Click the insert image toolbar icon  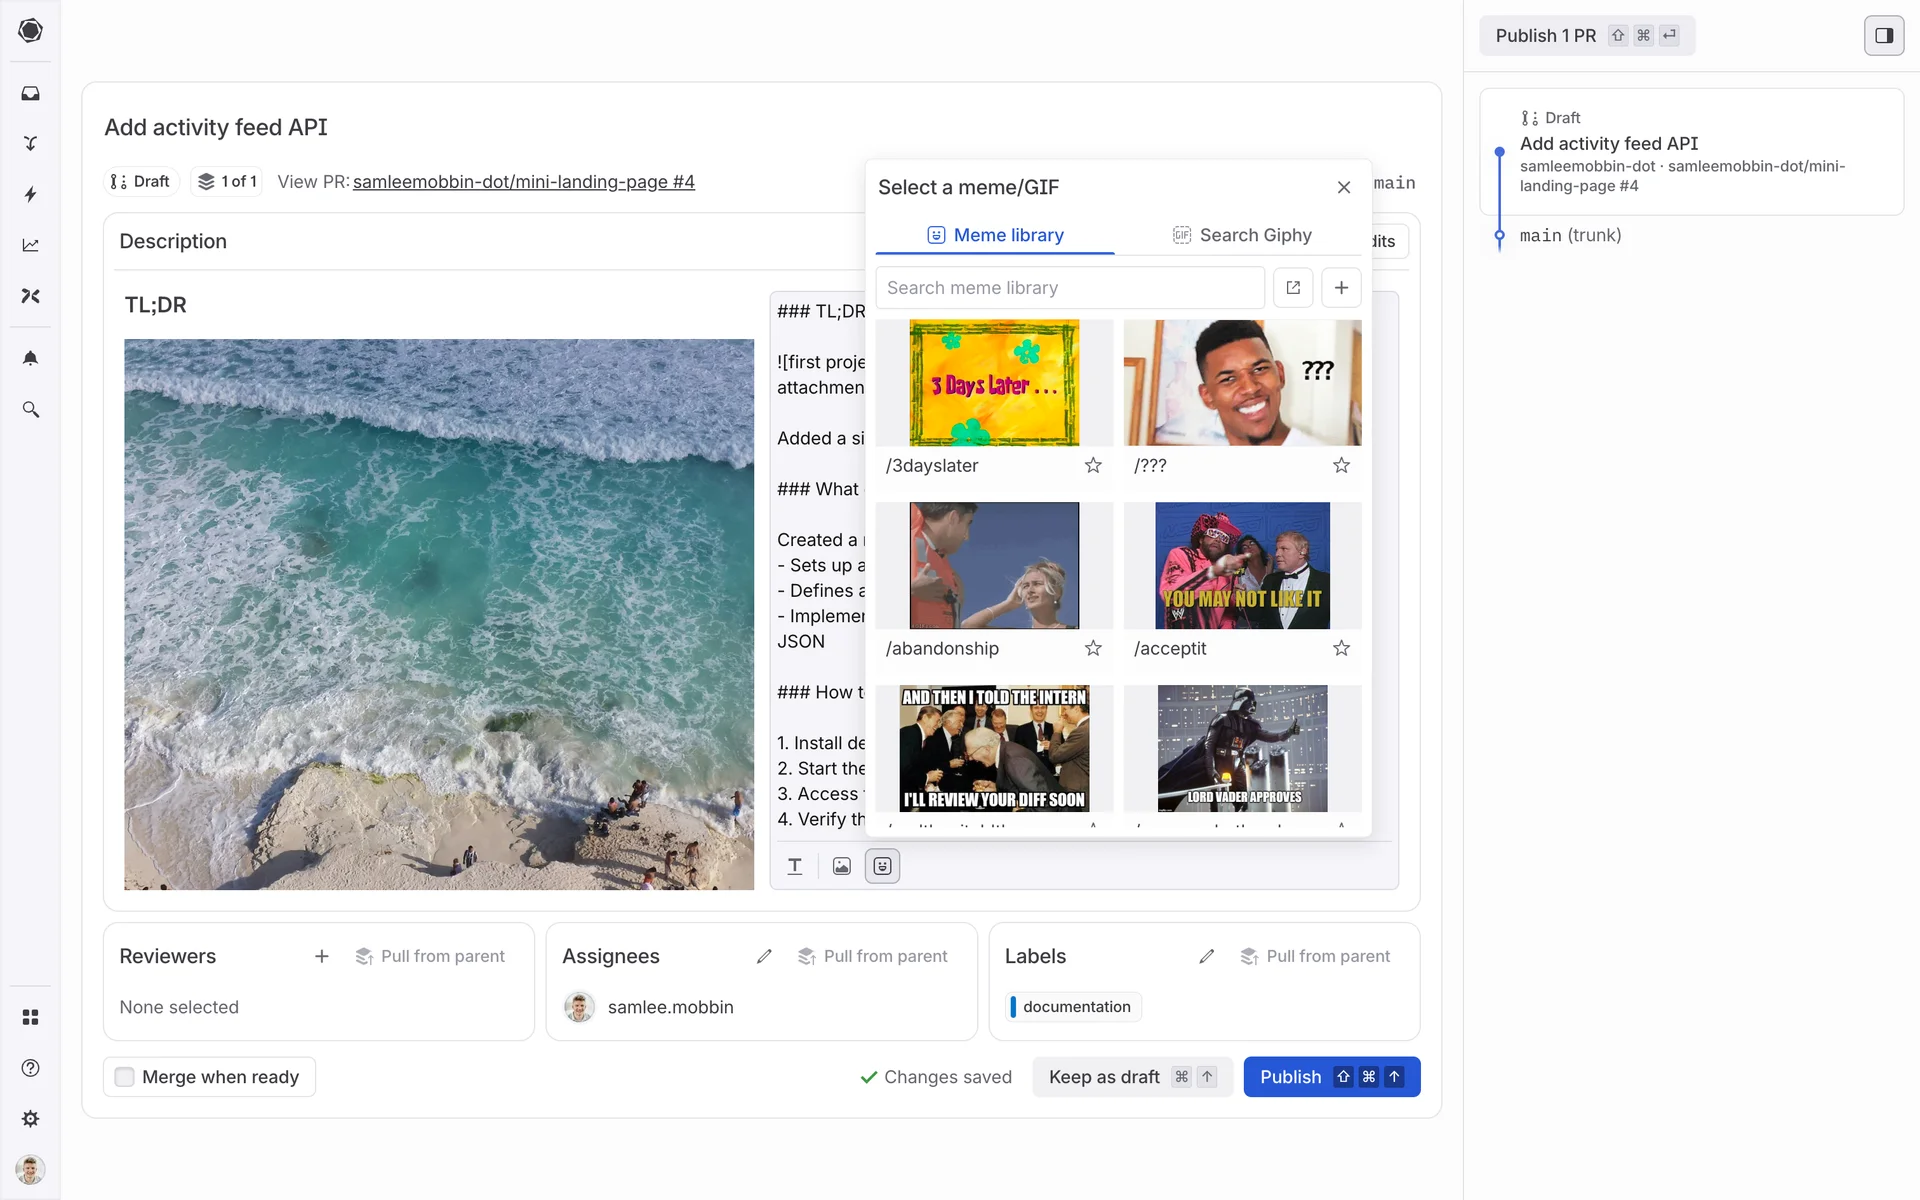click(842, 866)
